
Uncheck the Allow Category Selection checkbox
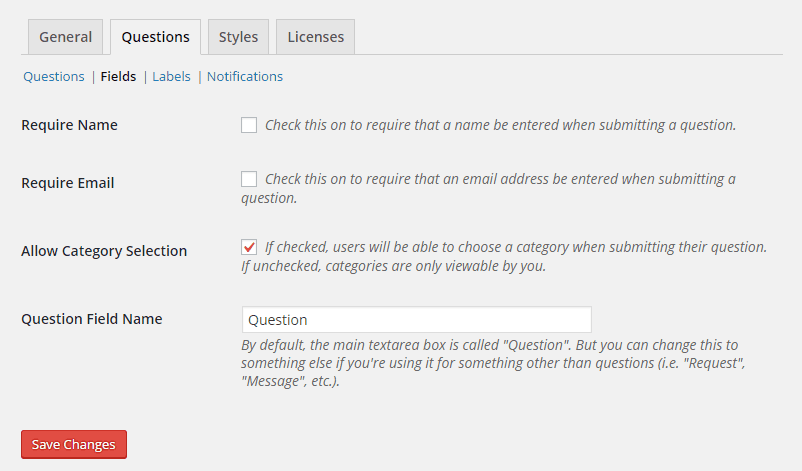pos(249,247)
